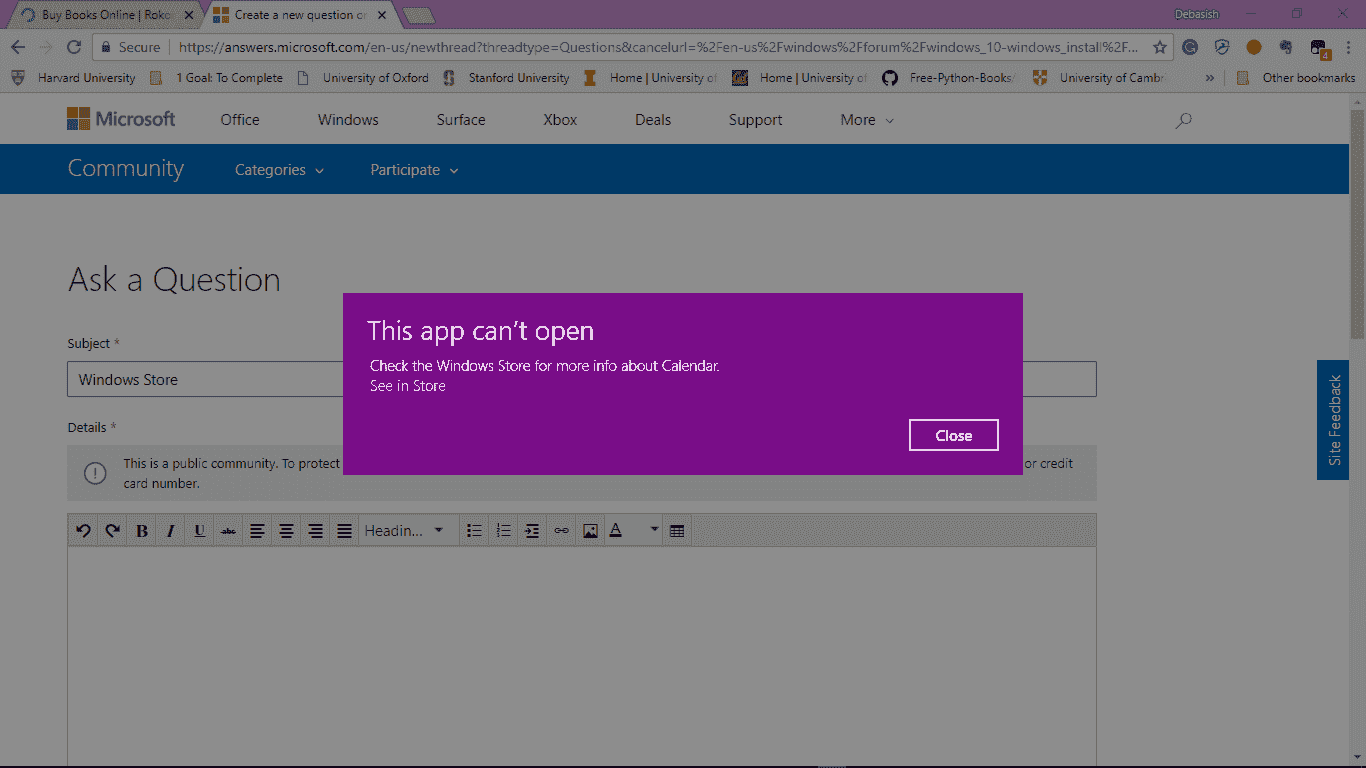Center align text in editor
The width and height of the screenshot is (1366, 768).
tap(286, 531)
